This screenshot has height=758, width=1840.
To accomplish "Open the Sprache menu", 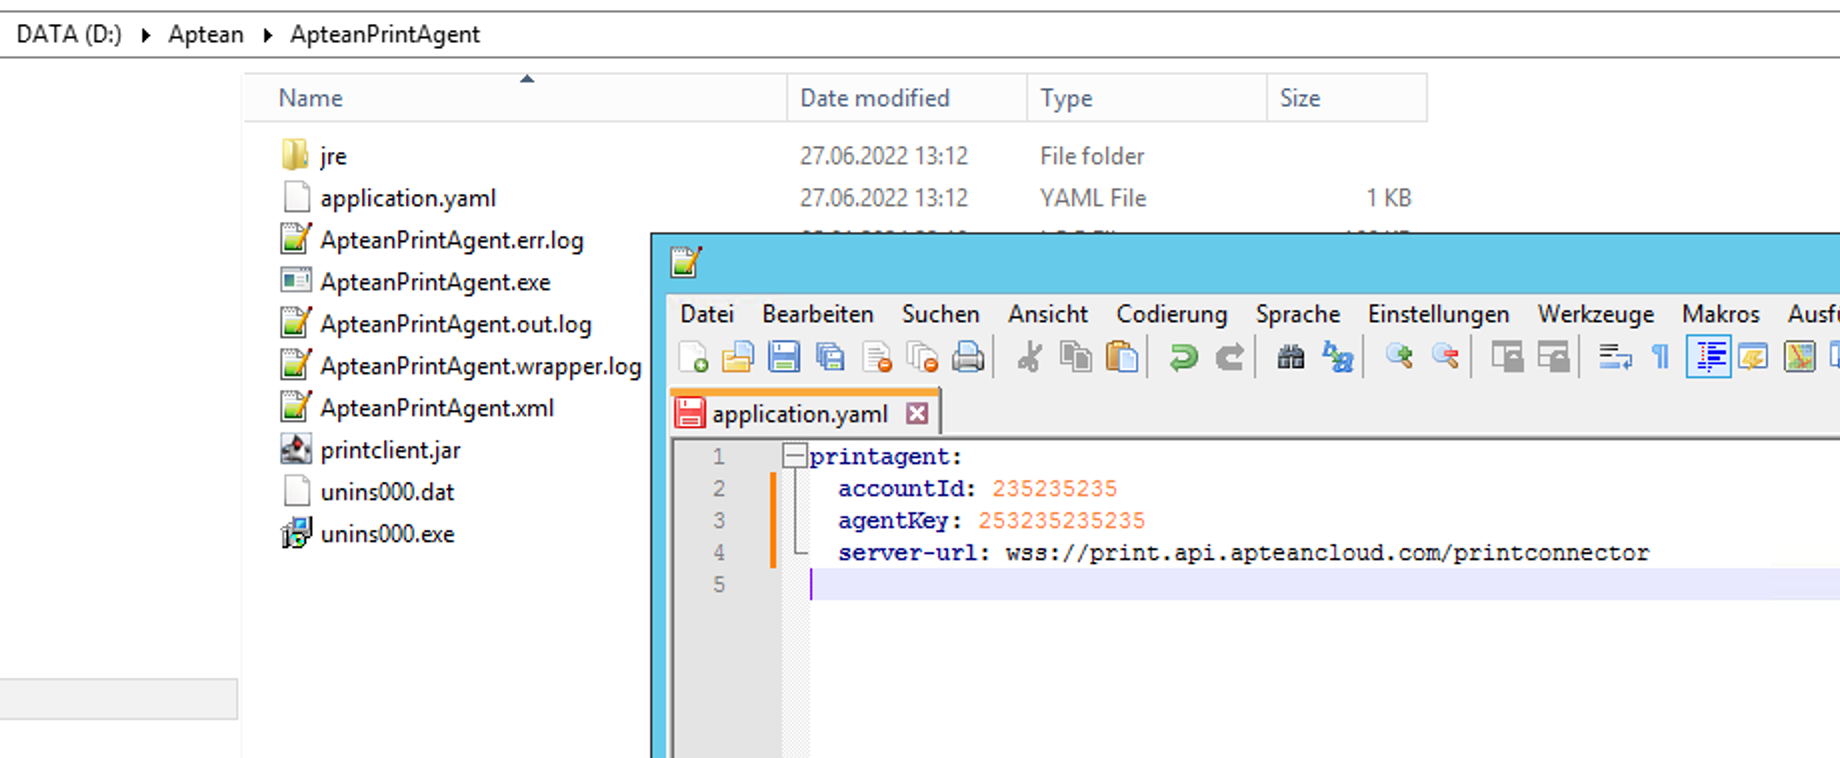I will (1297, 314).
